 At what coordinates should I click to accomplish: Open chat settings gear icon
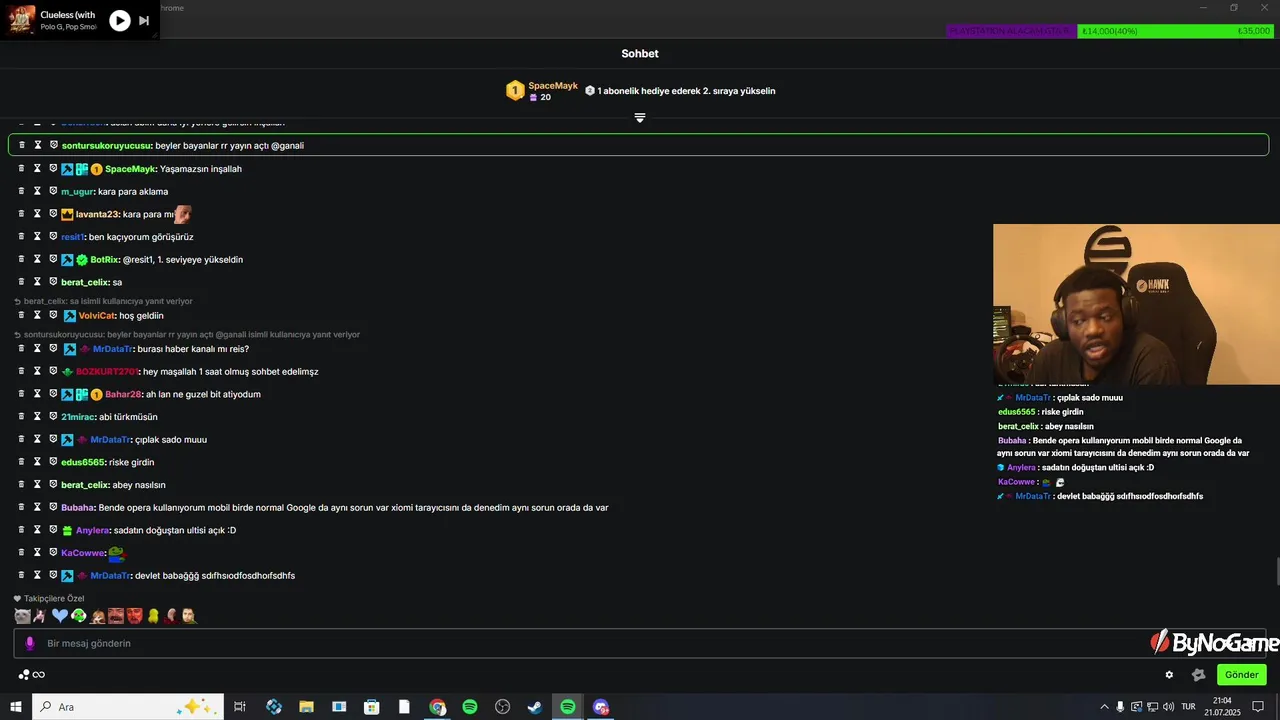pyautogui.click(x=1169, y=675)
